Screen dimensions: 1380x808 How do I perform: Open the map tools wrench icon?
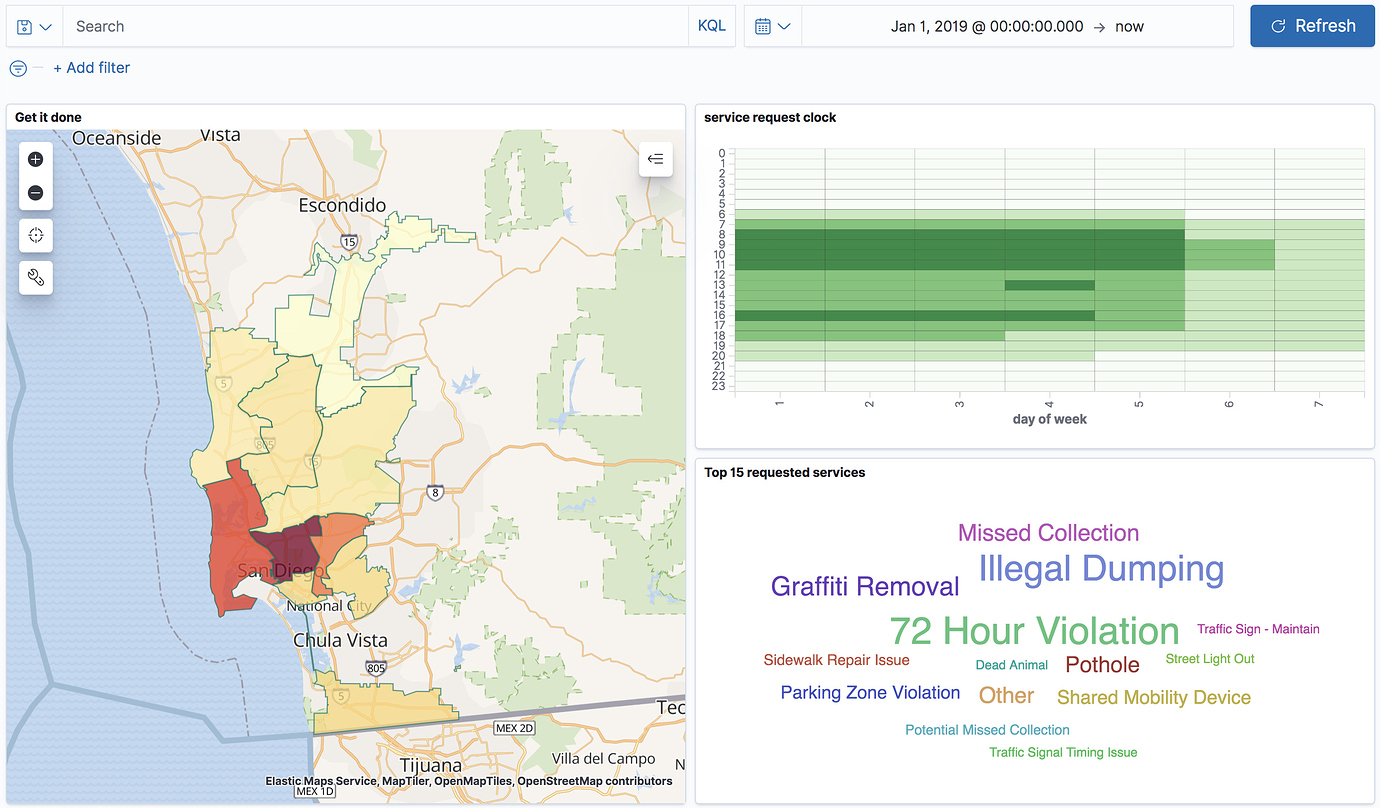click(x=35, y=277)
